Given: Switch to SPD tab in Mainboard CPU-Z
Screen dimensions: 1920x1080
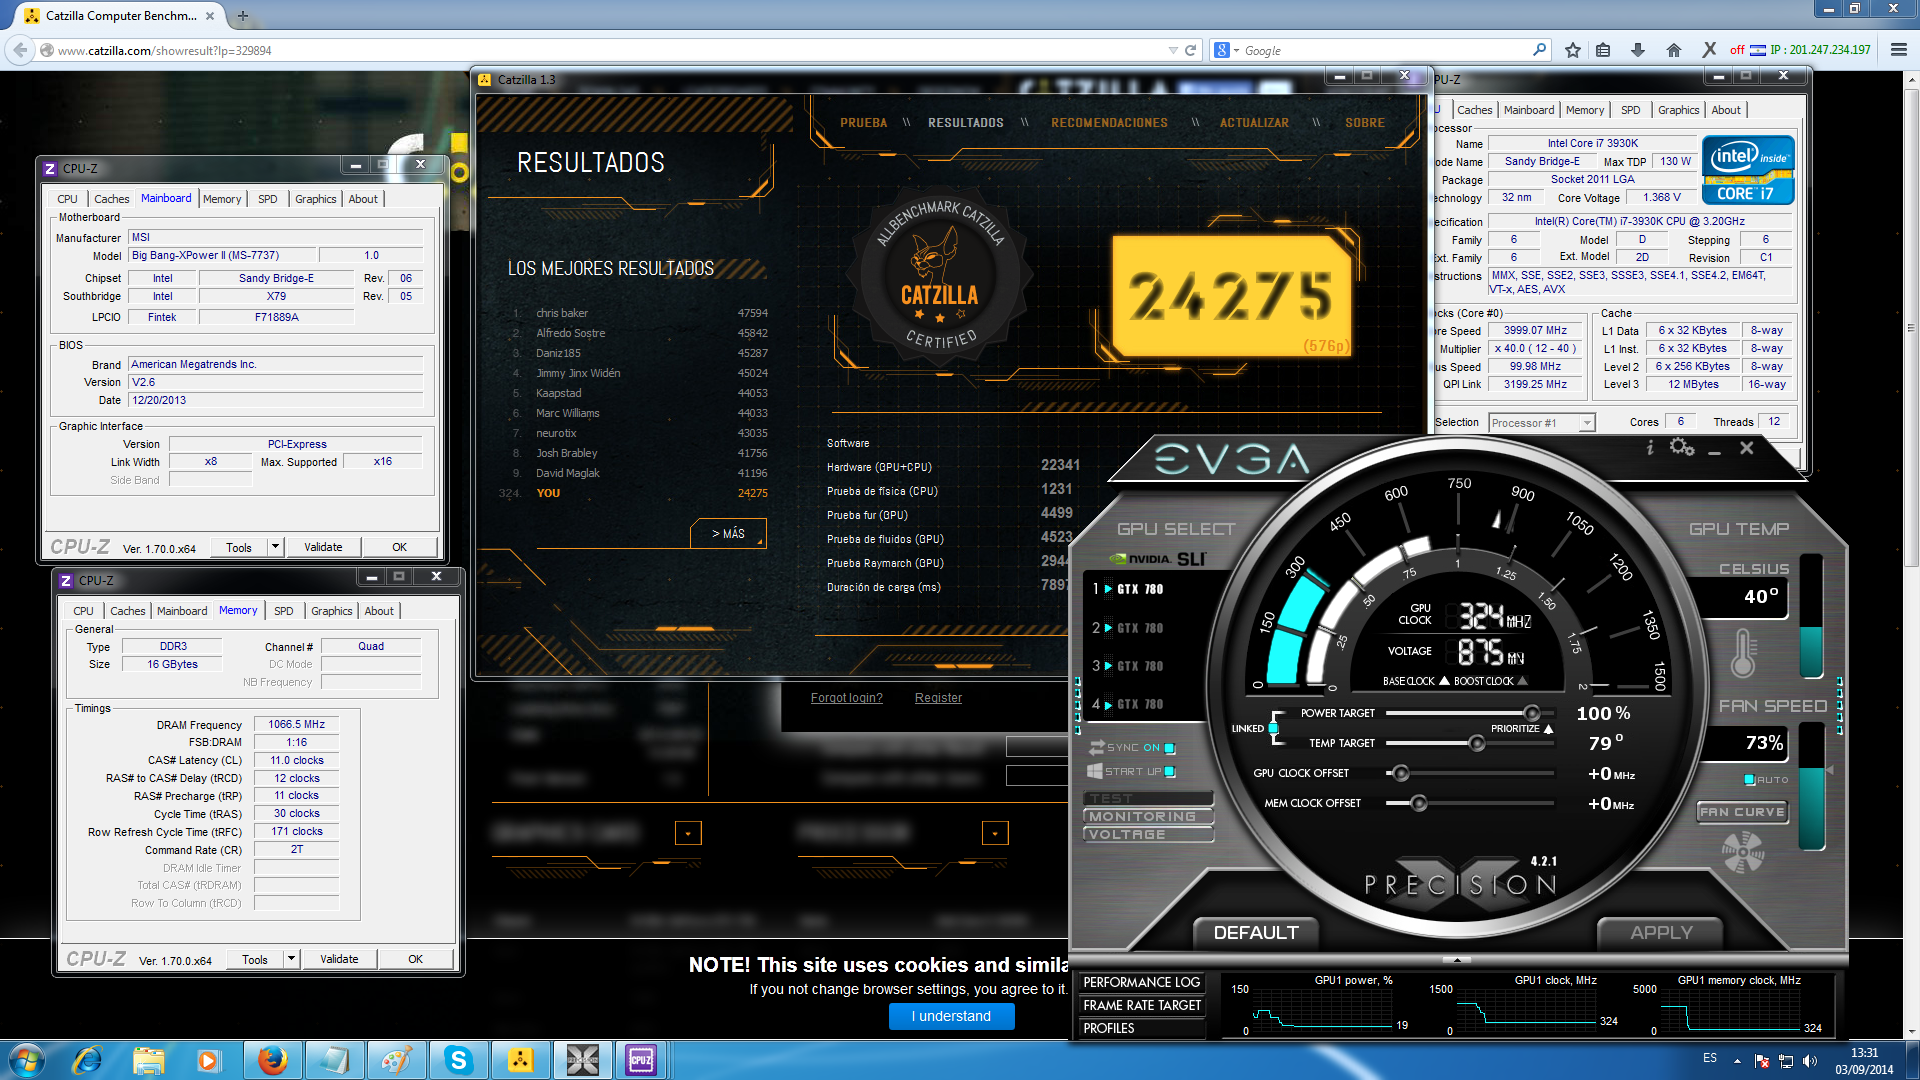Looking at the screenshot, I should click(x=268, y=199).
